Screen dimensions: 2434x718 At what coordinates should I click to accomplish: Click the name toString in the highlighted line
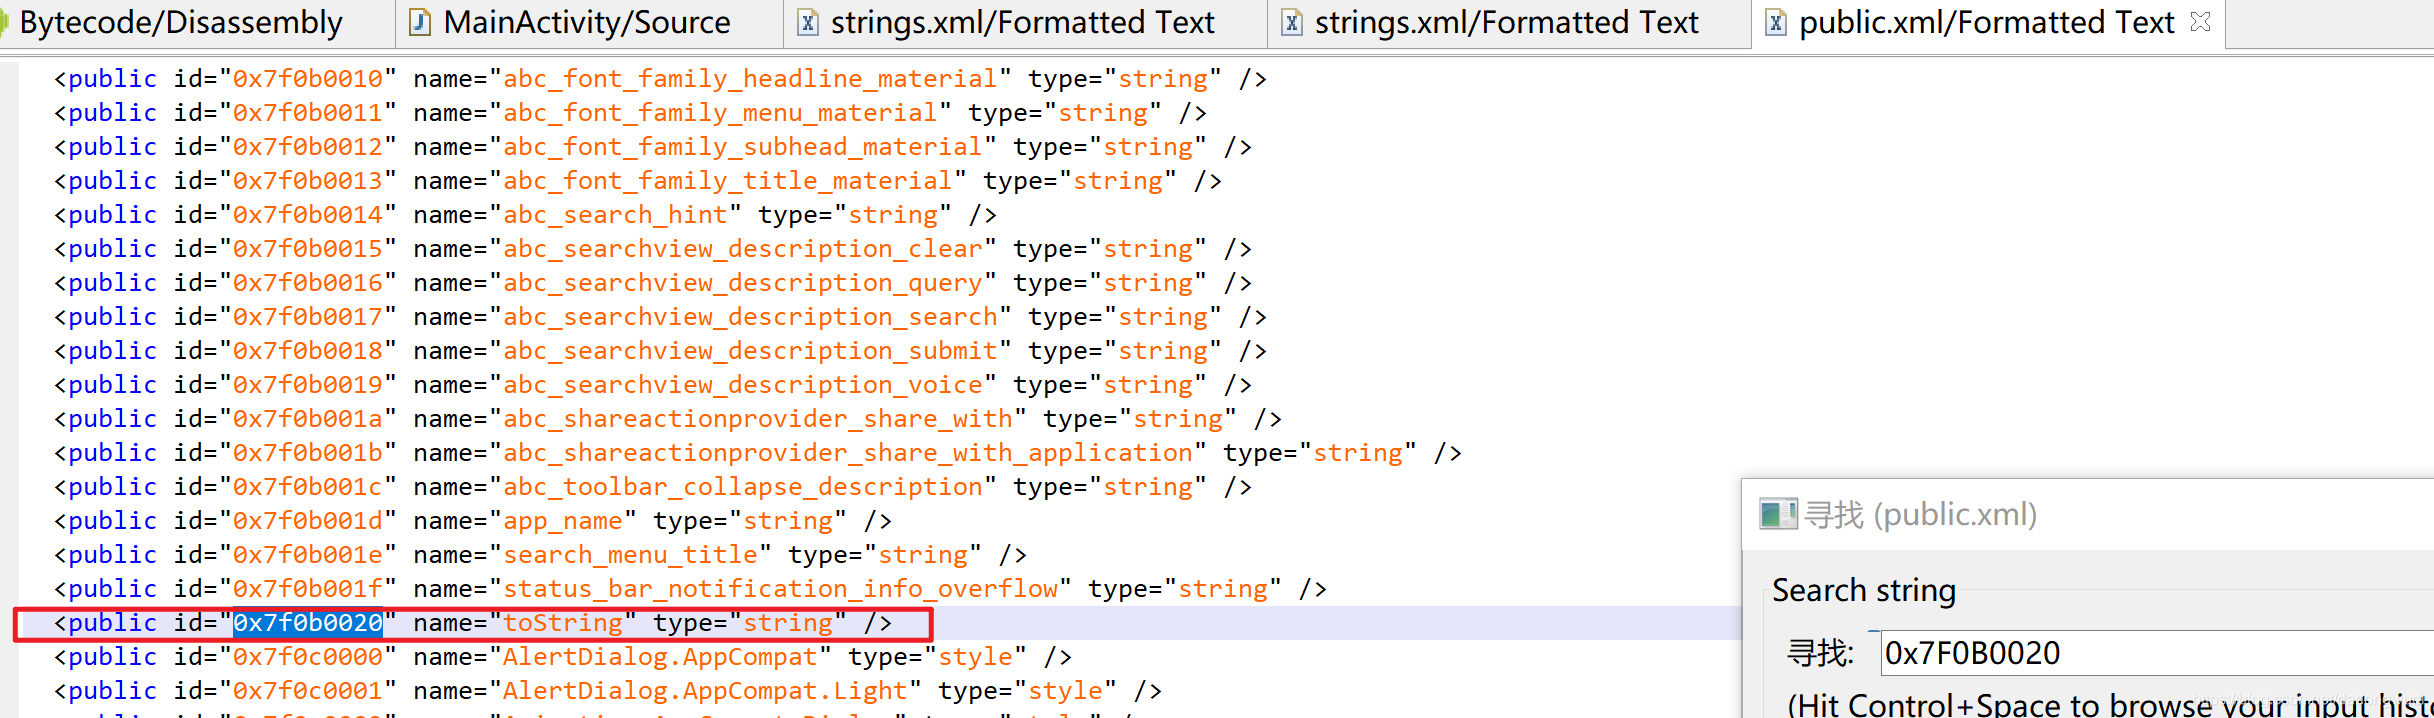point(562,623)
